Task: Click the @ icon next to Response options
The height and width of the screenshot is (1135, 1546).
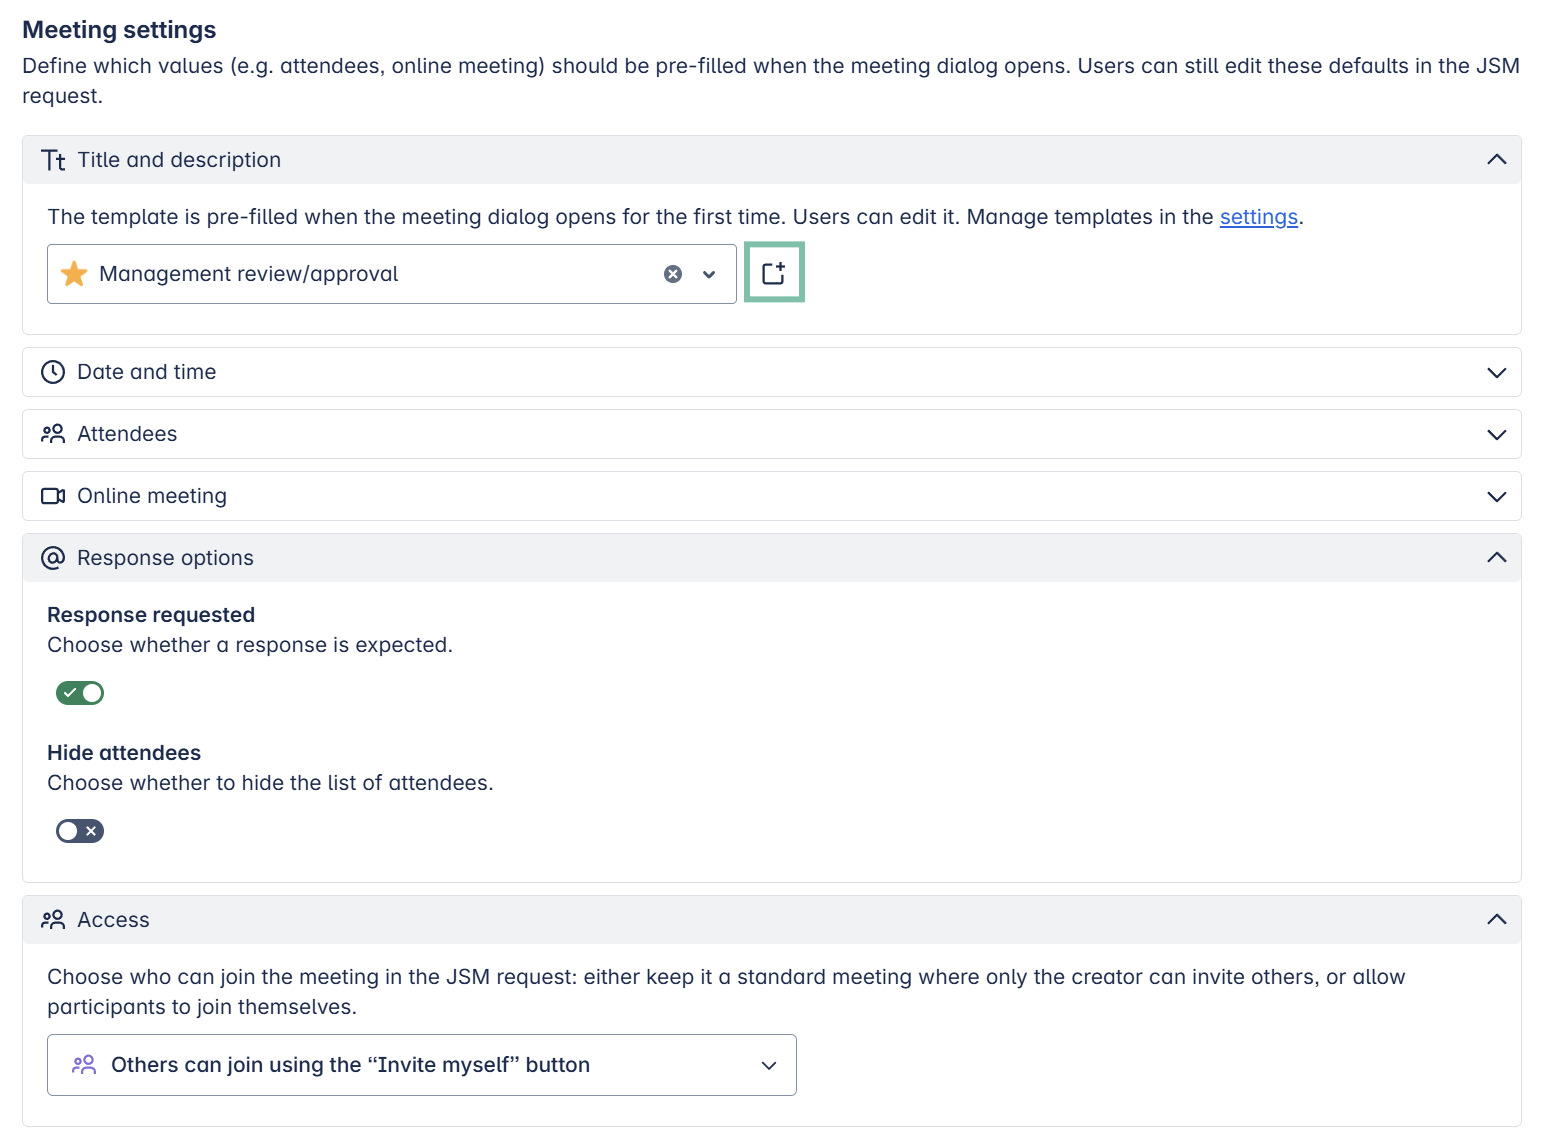Action: pyautogui.click(x=53, y=558)
